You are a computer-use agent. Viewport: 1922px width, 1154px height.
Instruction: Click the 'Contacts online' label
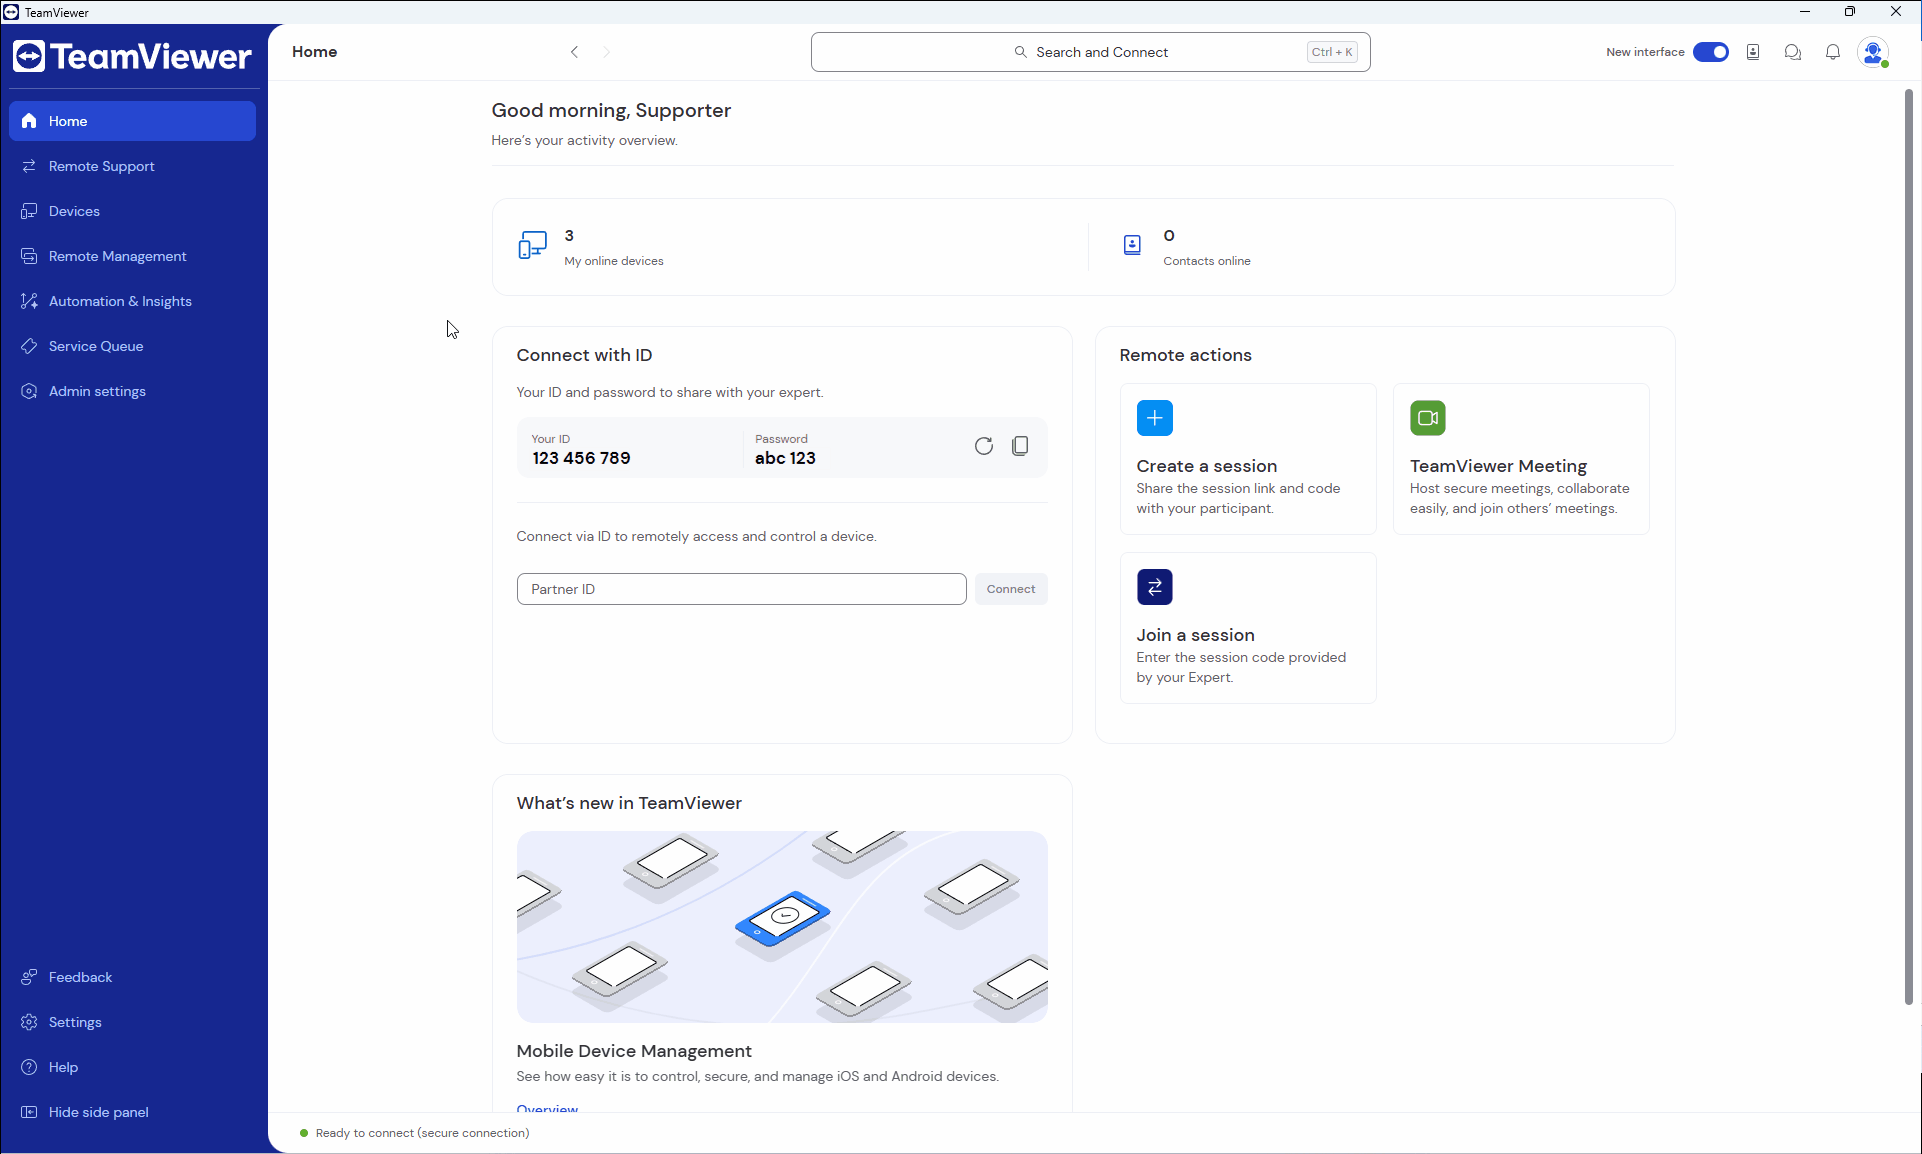pyautogui.click(x=1207, y=261)
